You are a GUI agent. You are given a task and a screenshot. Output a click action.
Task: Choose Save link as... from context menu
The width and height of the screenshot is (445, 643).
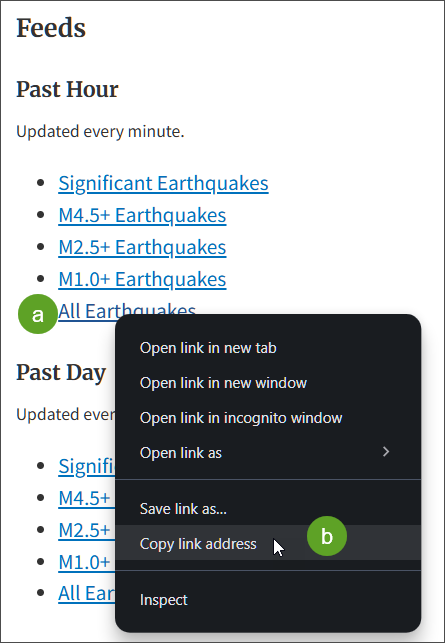[268, 509]
